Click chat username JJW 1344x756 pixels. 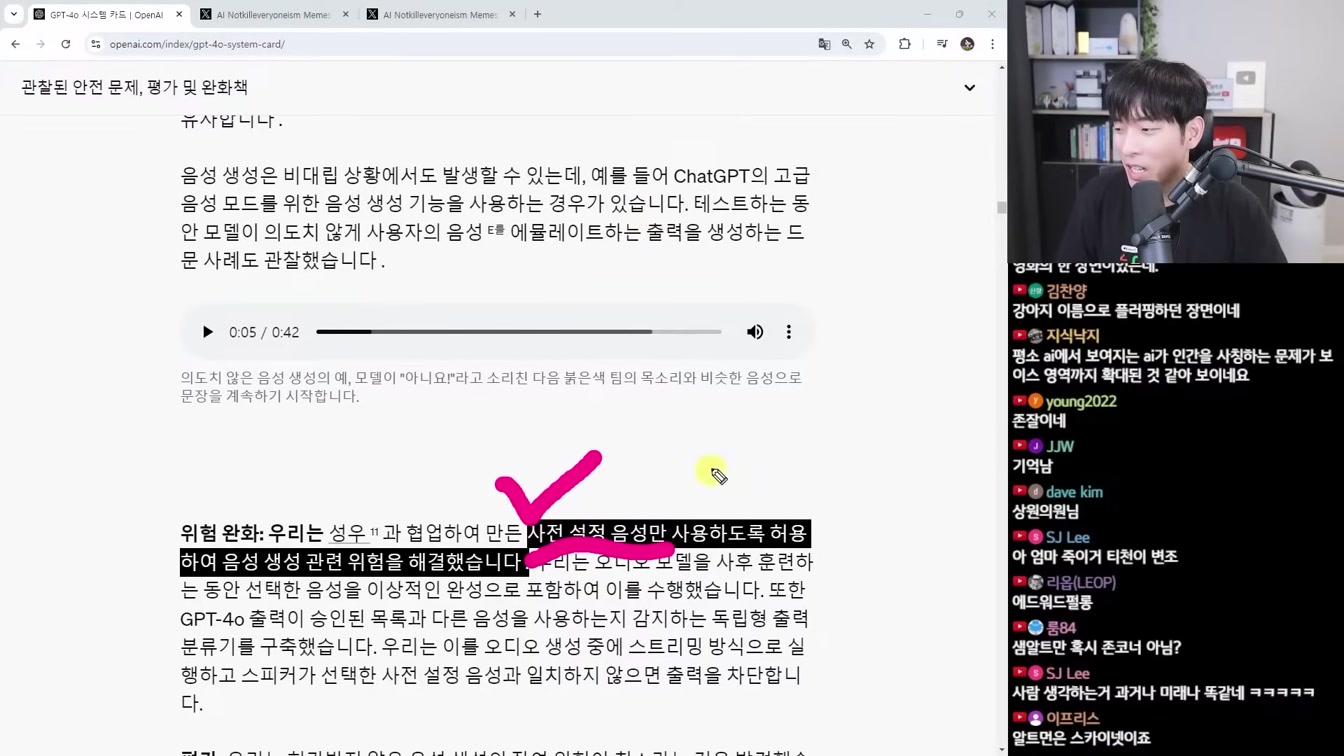pyautogui.click(x=1061, y=447)
